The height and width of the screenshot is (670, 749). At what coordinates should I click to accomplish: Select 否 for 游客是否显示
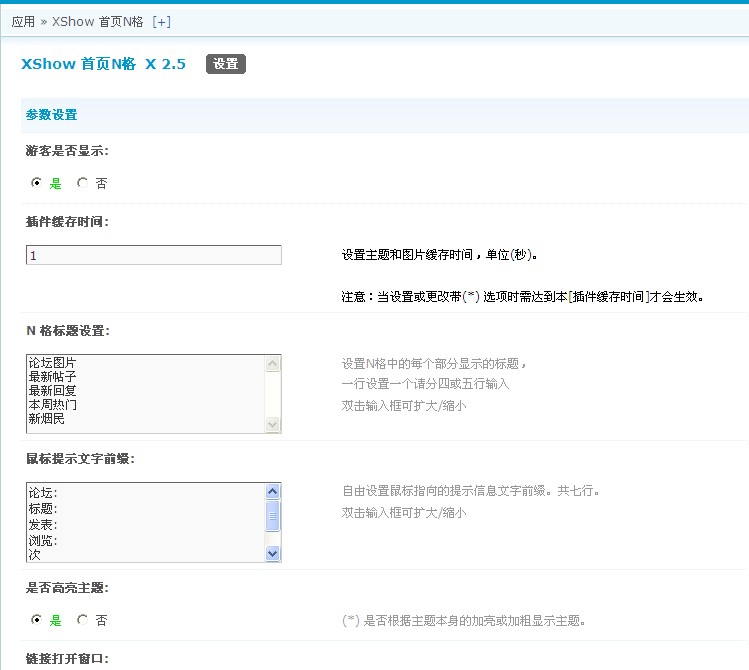click(x=83, y=183)
